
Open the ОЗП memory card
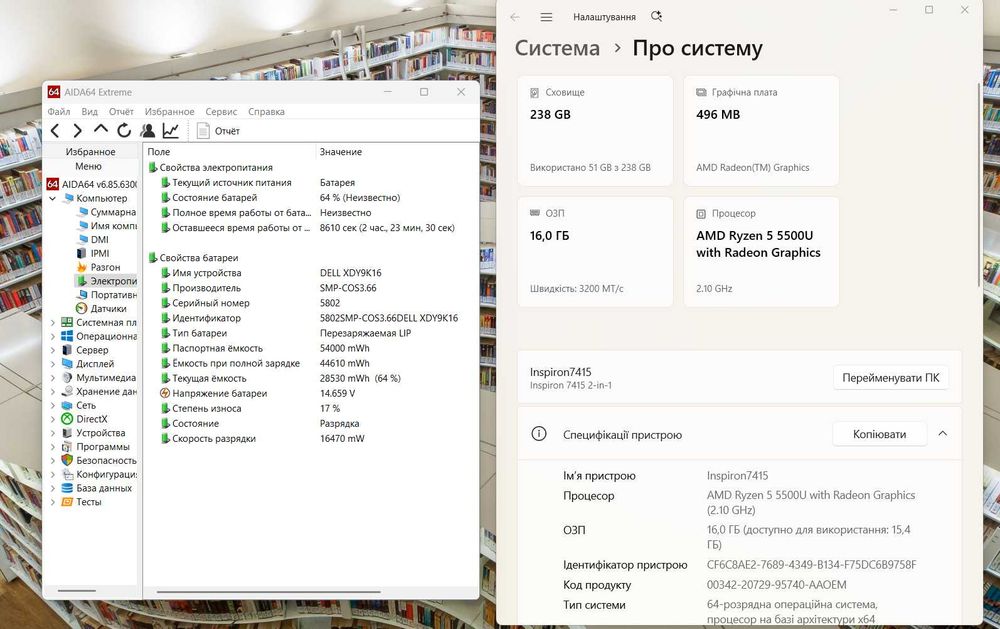(x=595, y=252)
